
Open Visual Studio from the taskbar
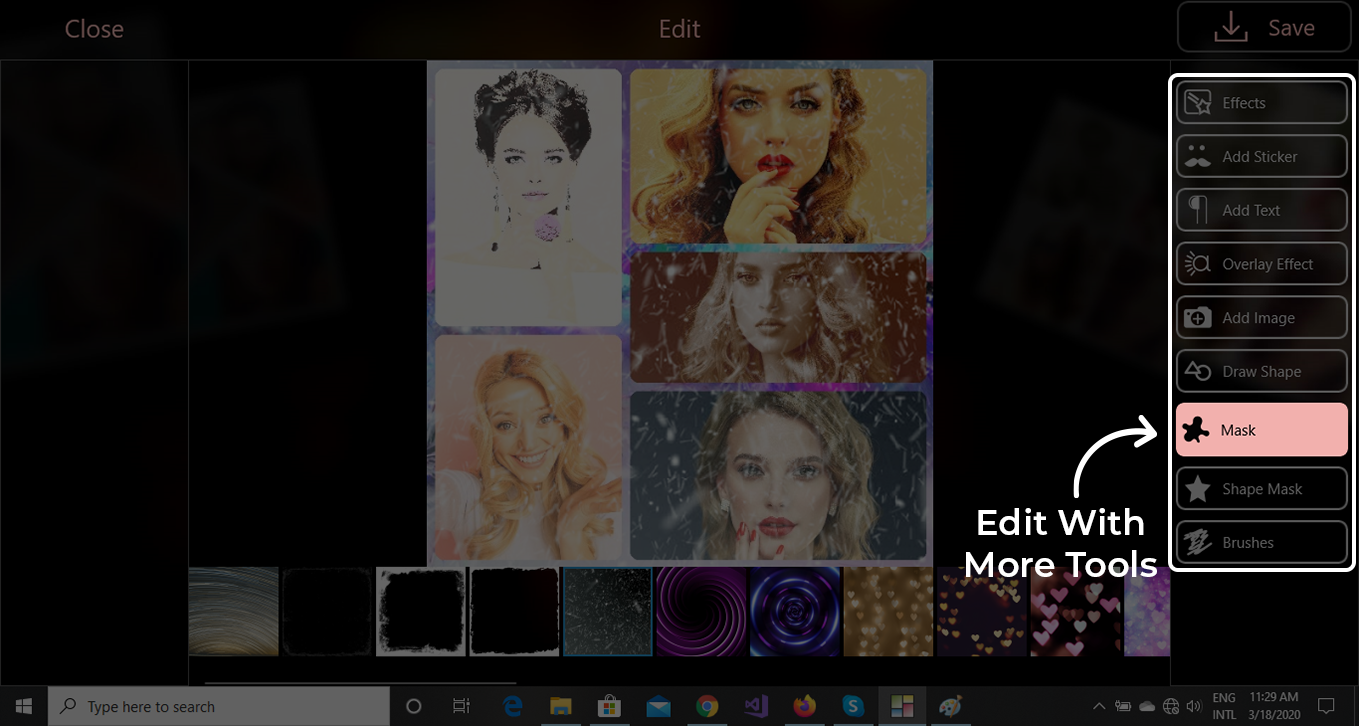756,706
